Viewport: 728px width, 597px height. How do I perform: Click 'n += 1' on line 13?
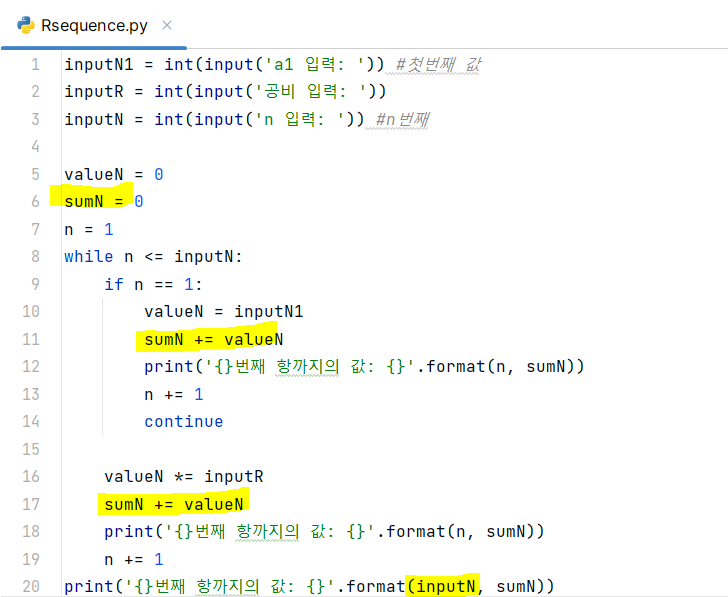pos(174,395)
